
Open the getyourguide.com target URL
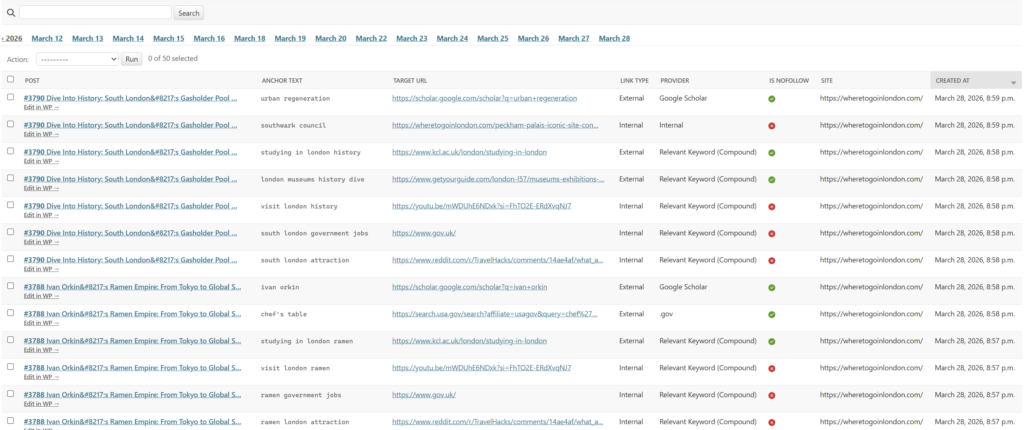[498, 179]
